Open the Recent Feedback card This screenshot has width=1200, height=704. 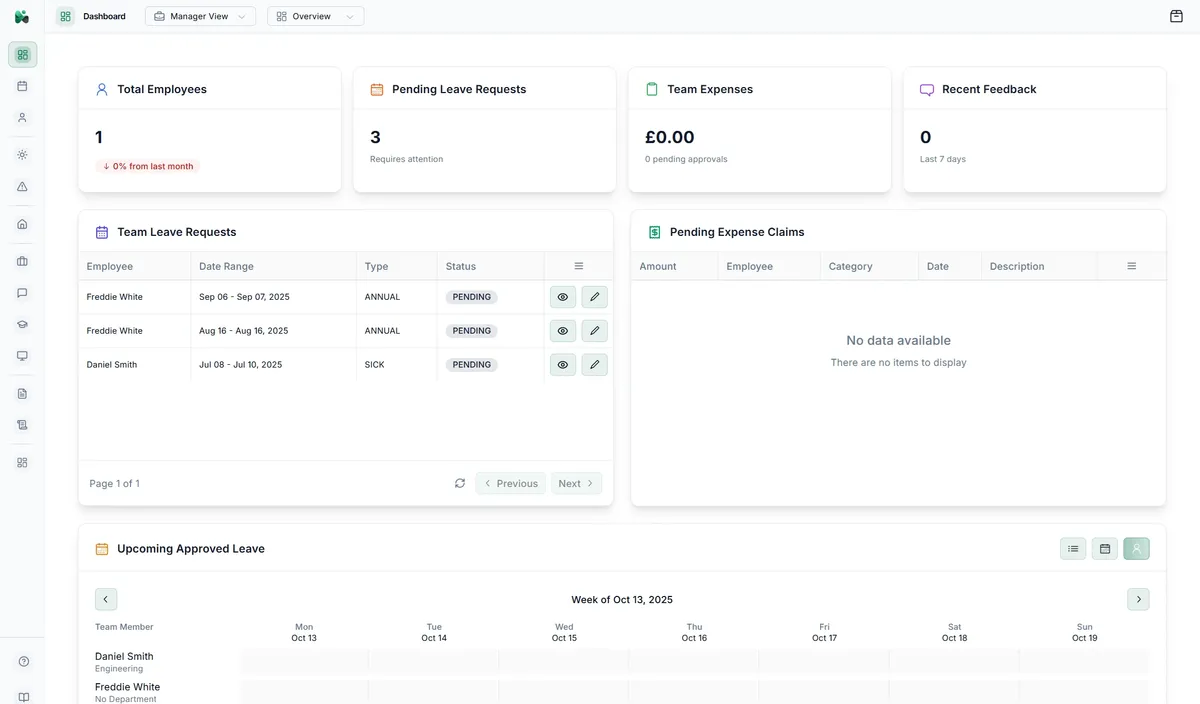[x=1035, y=129]
